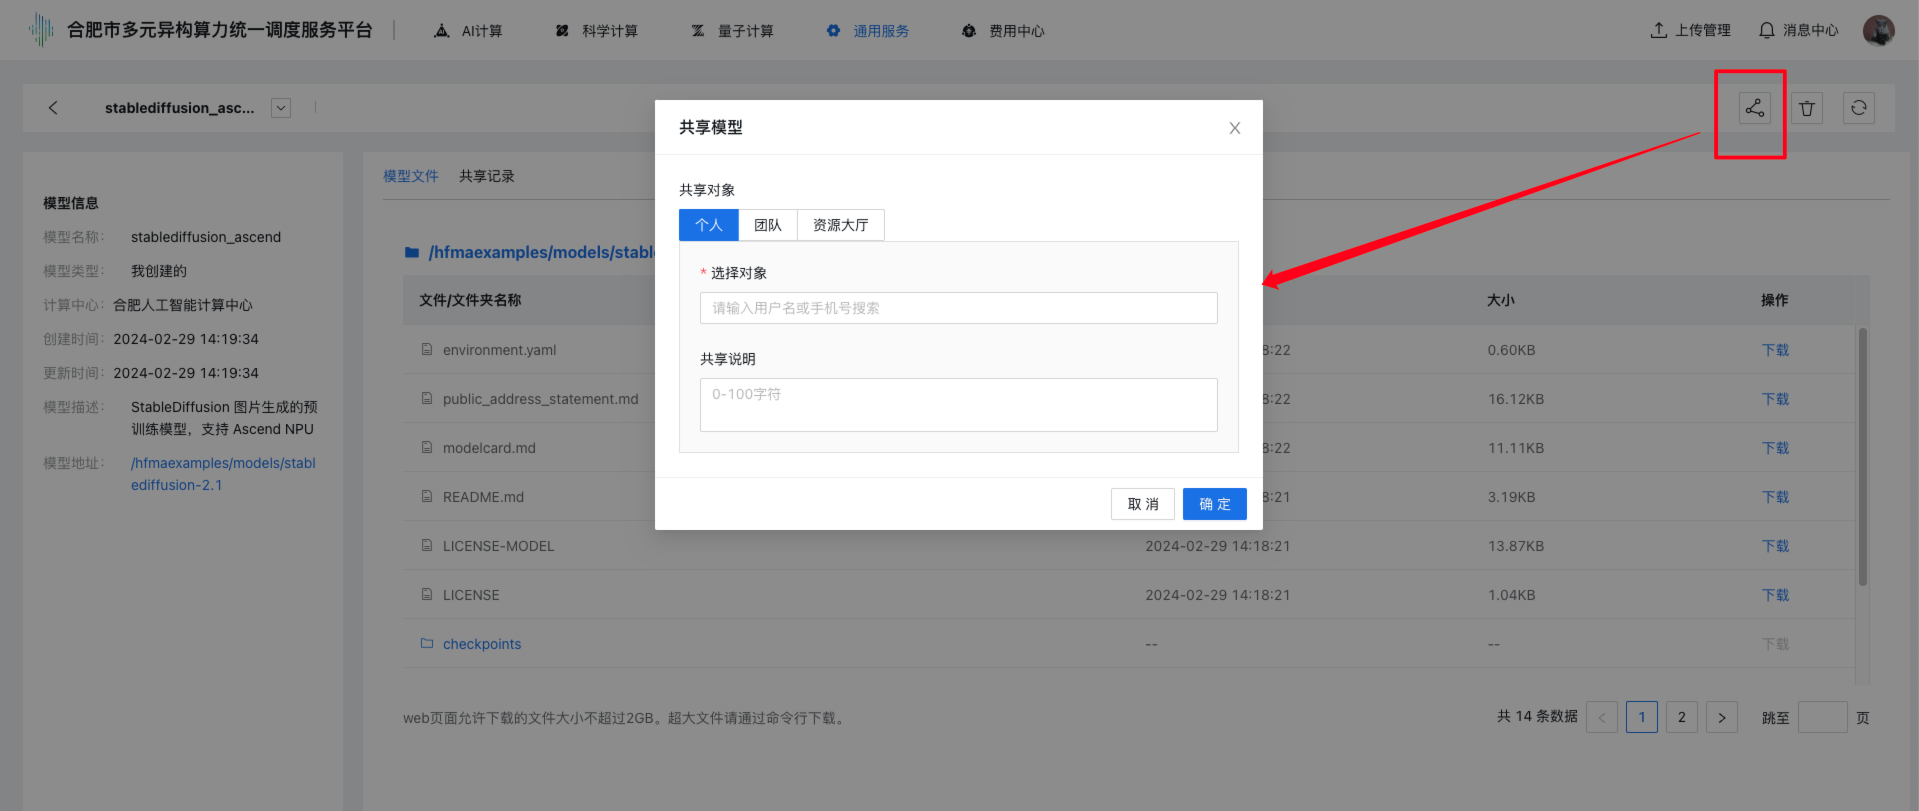This screenshot has height=811, width=1919.
Task: Select the 团队 share target option
Action: coord(767,225)
